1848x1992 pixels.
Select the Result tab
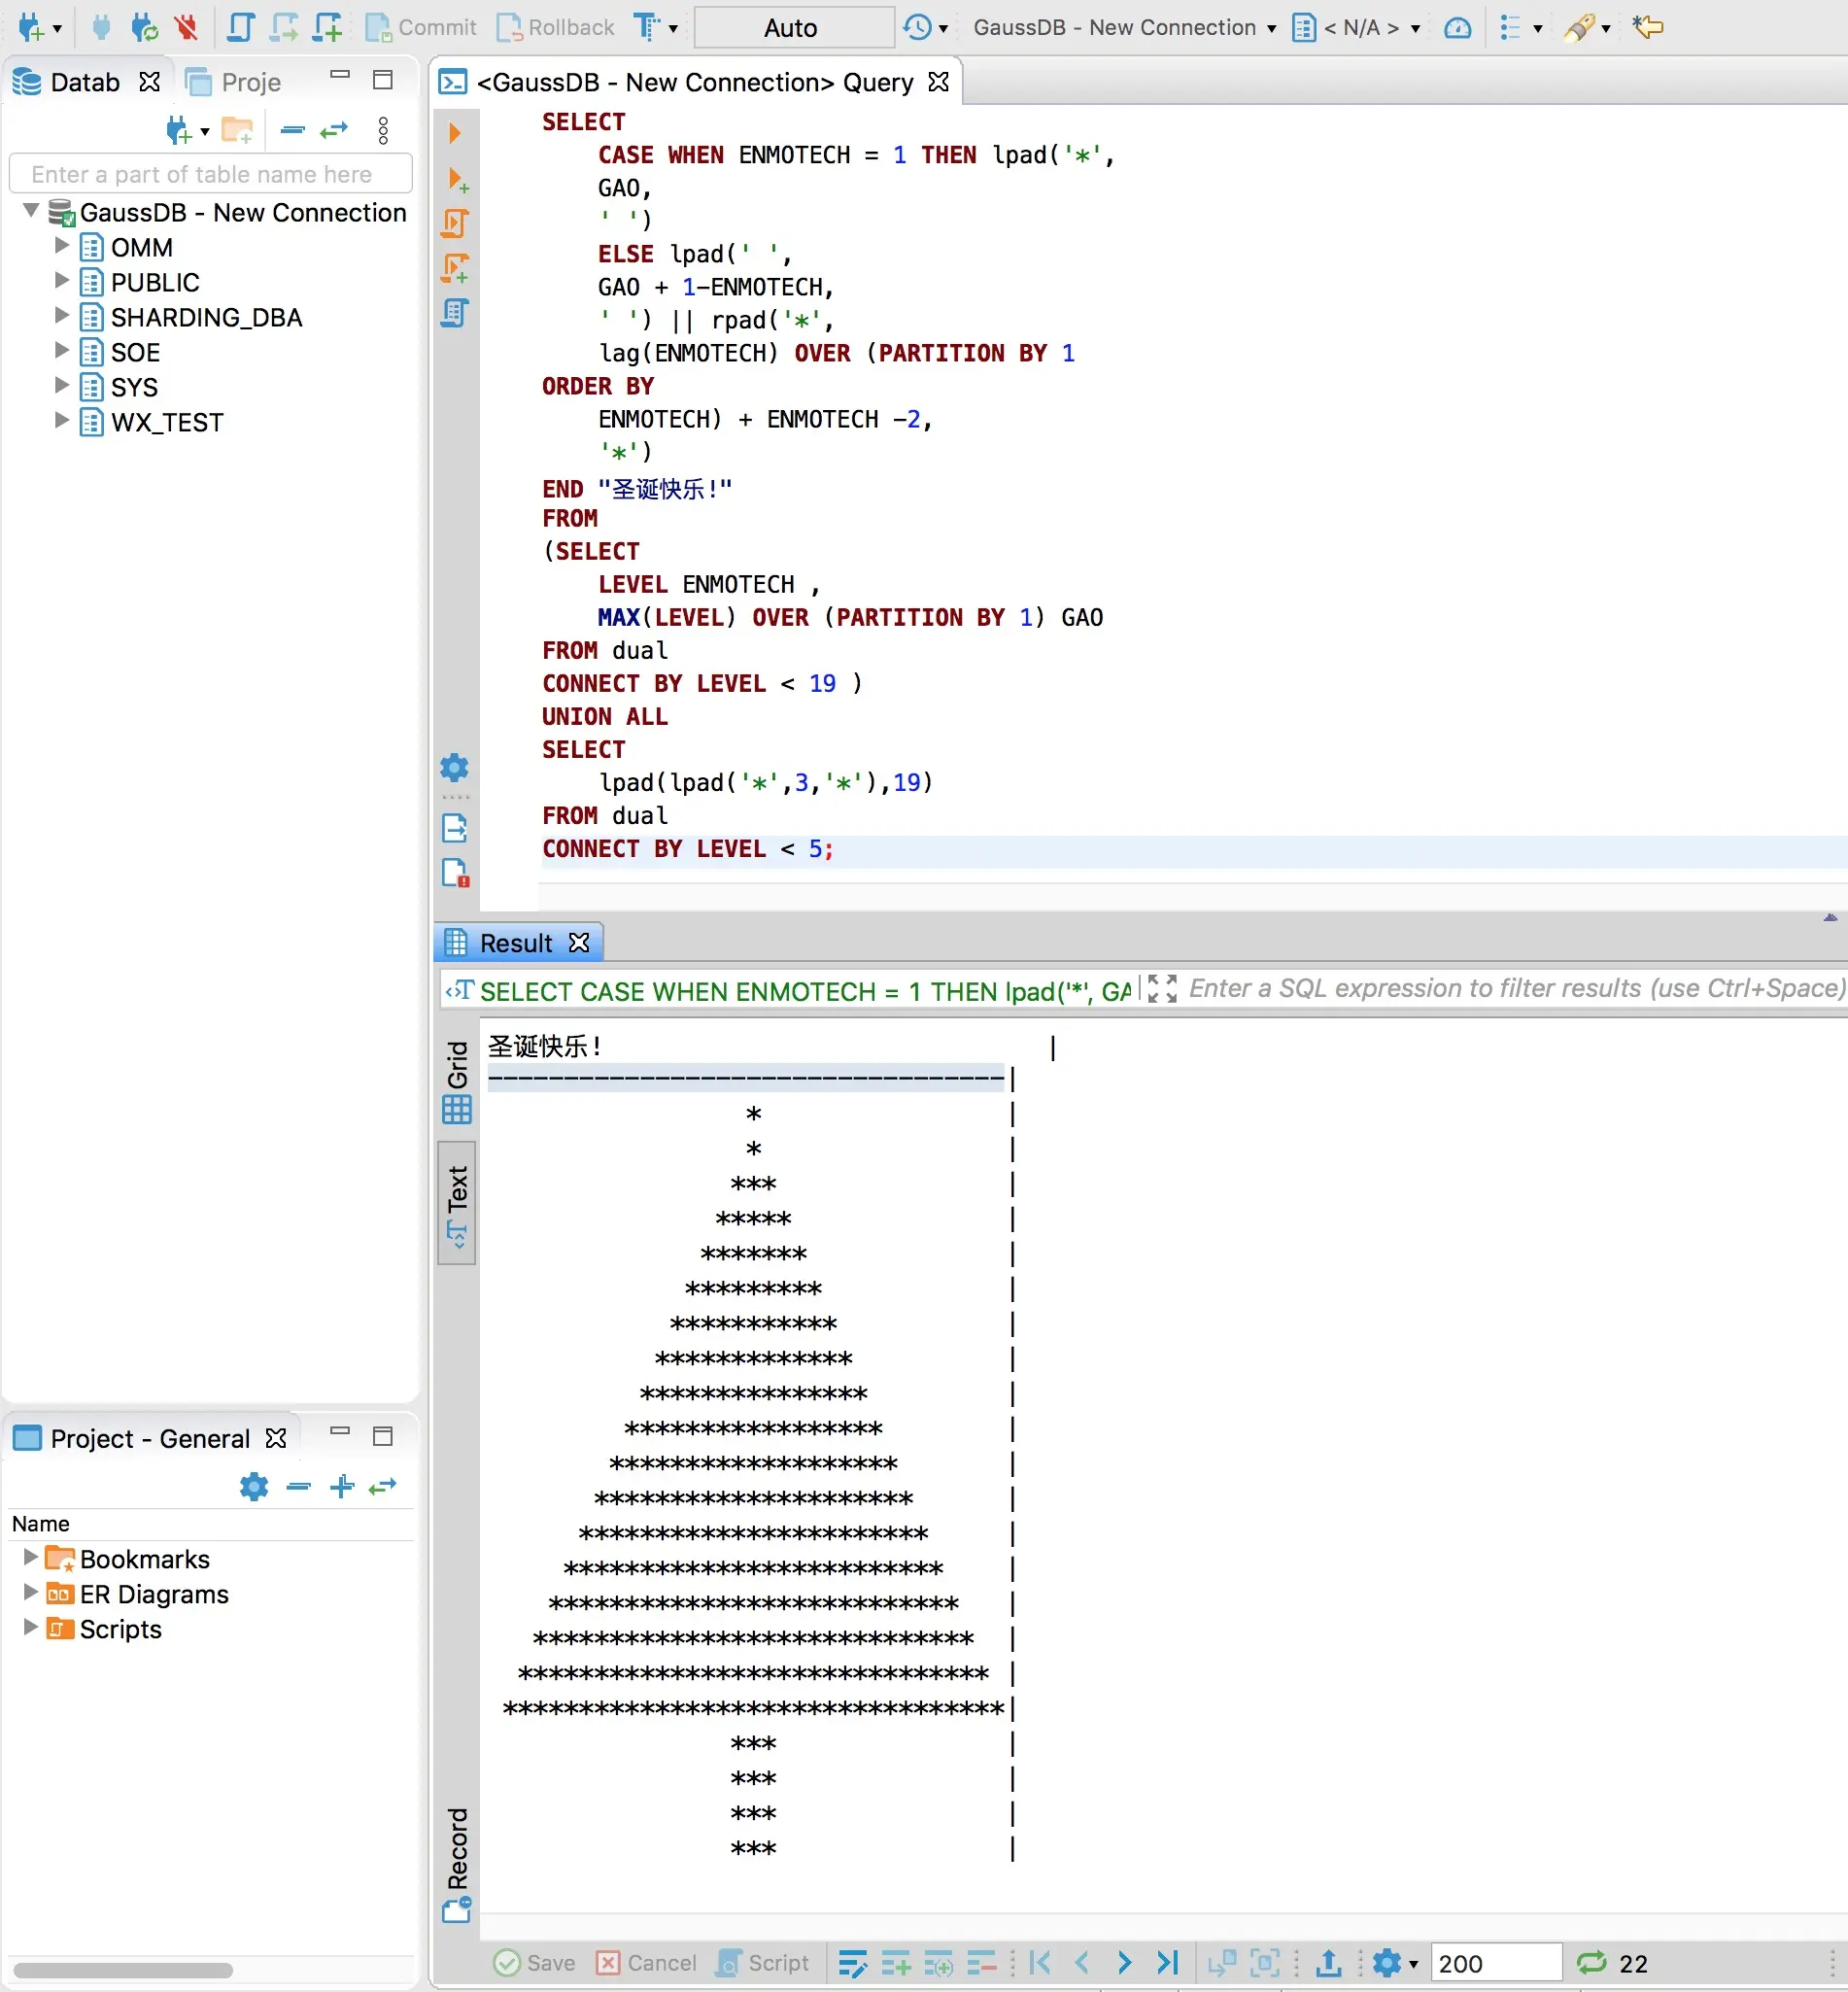click(515, 943)
